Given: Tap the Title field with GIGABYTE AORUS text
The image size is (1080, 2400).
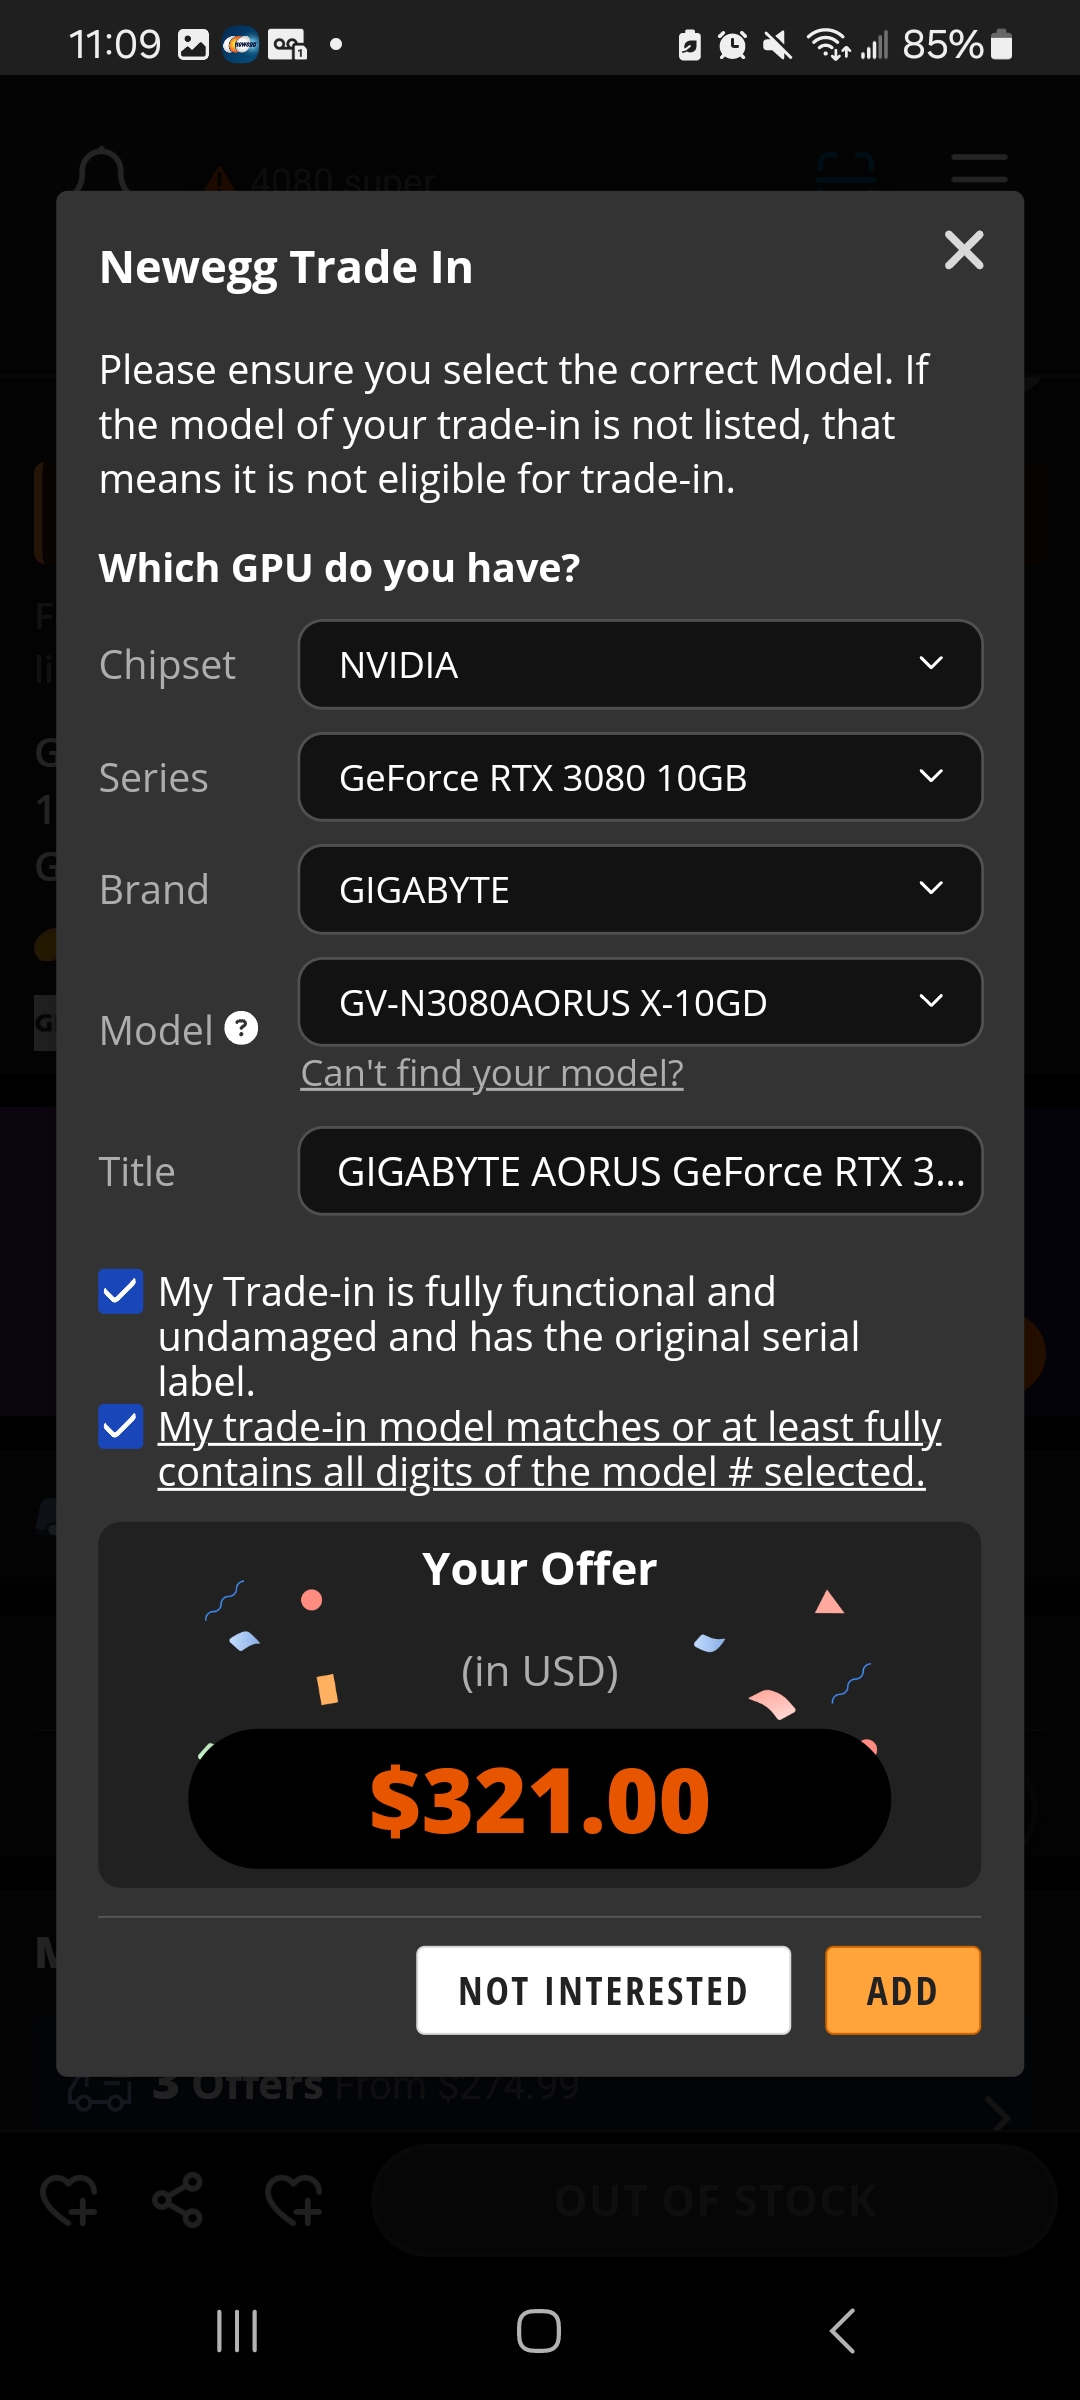Looking at the screenshot, I should coord(640,1171).
